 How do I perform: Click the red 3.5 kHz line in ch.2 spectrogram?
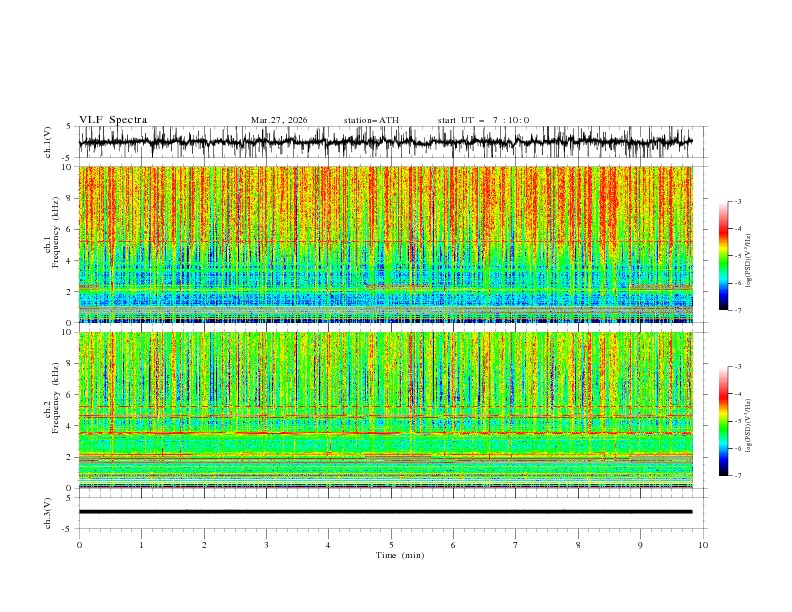point(386,433)
